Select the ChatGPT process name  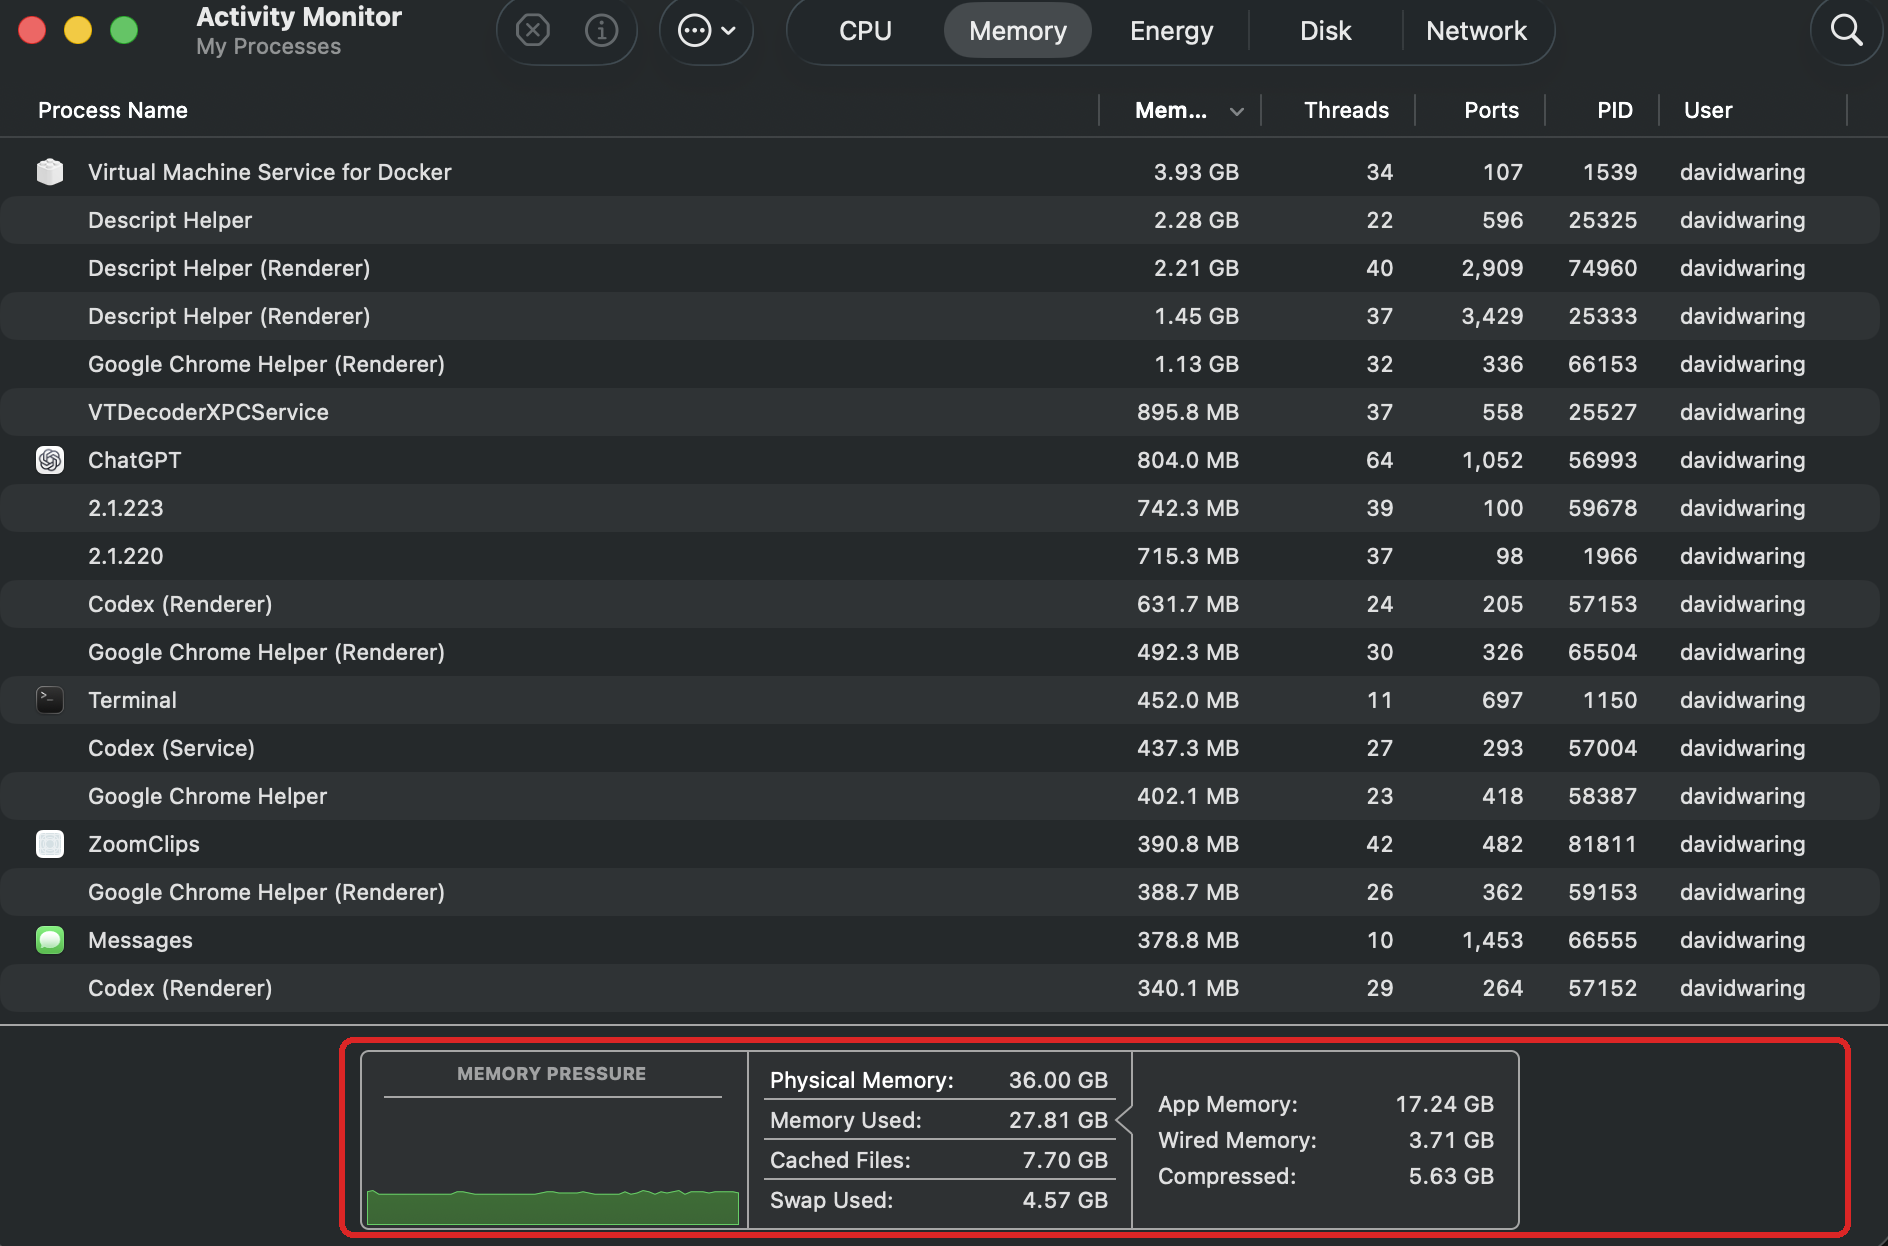coord(134,460)
